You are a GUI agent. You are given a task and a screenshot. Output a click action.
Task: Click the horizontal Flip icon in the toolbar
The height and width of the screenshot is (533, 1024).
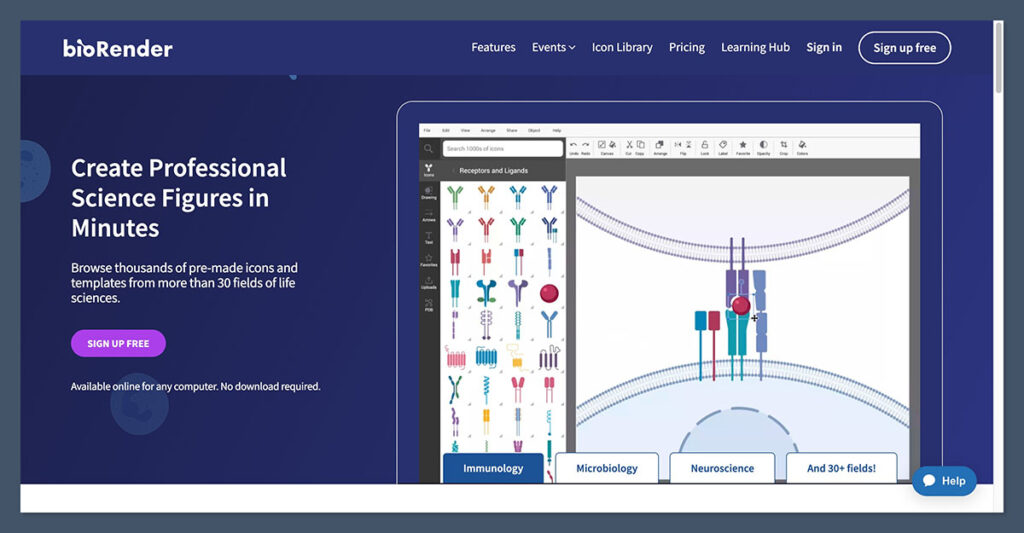tap(678, 144)
